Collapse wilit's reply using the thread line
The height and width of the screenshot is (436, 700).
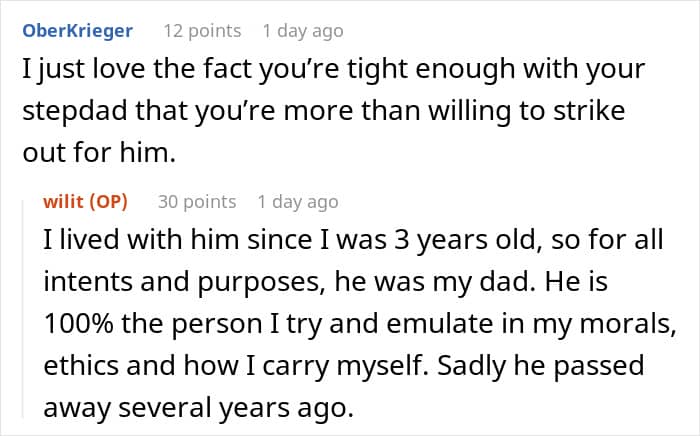point(23,309)
